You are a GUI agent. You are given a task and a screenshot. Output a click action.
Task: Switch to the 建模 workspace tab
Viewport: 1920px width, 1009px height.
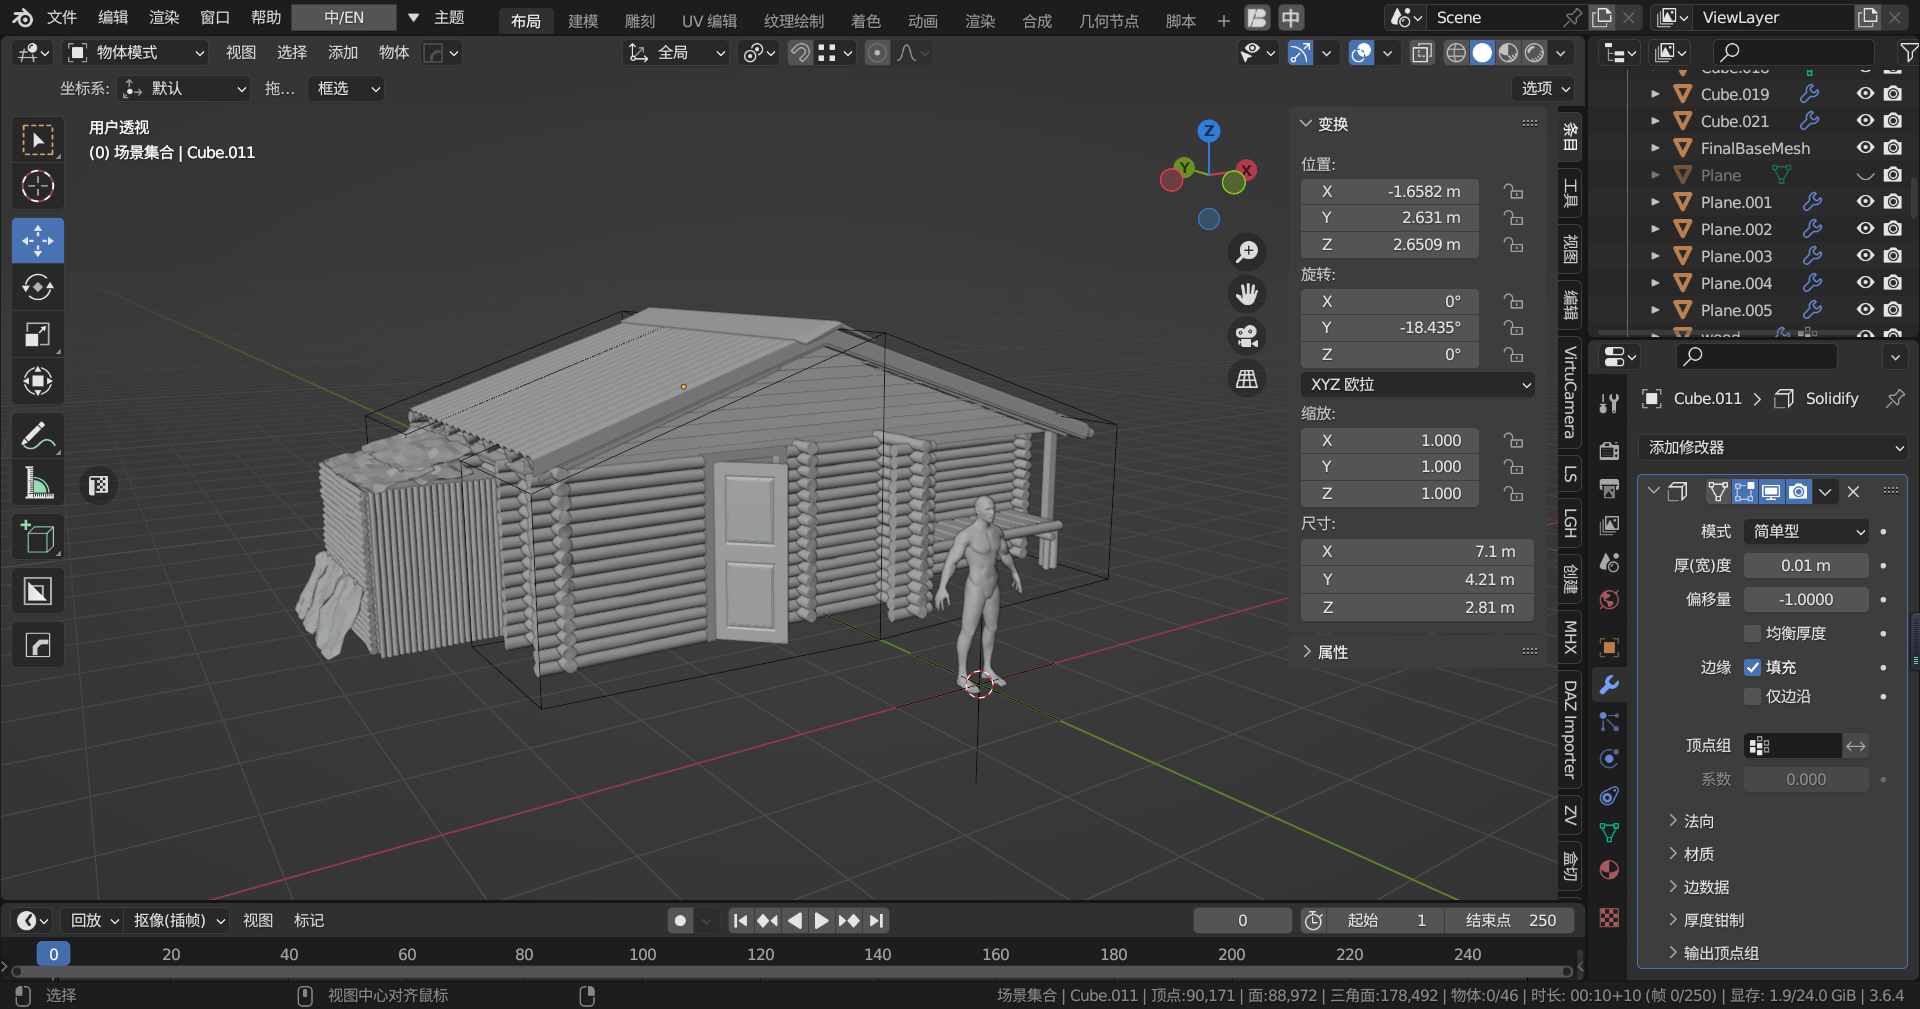pos(583,20)
